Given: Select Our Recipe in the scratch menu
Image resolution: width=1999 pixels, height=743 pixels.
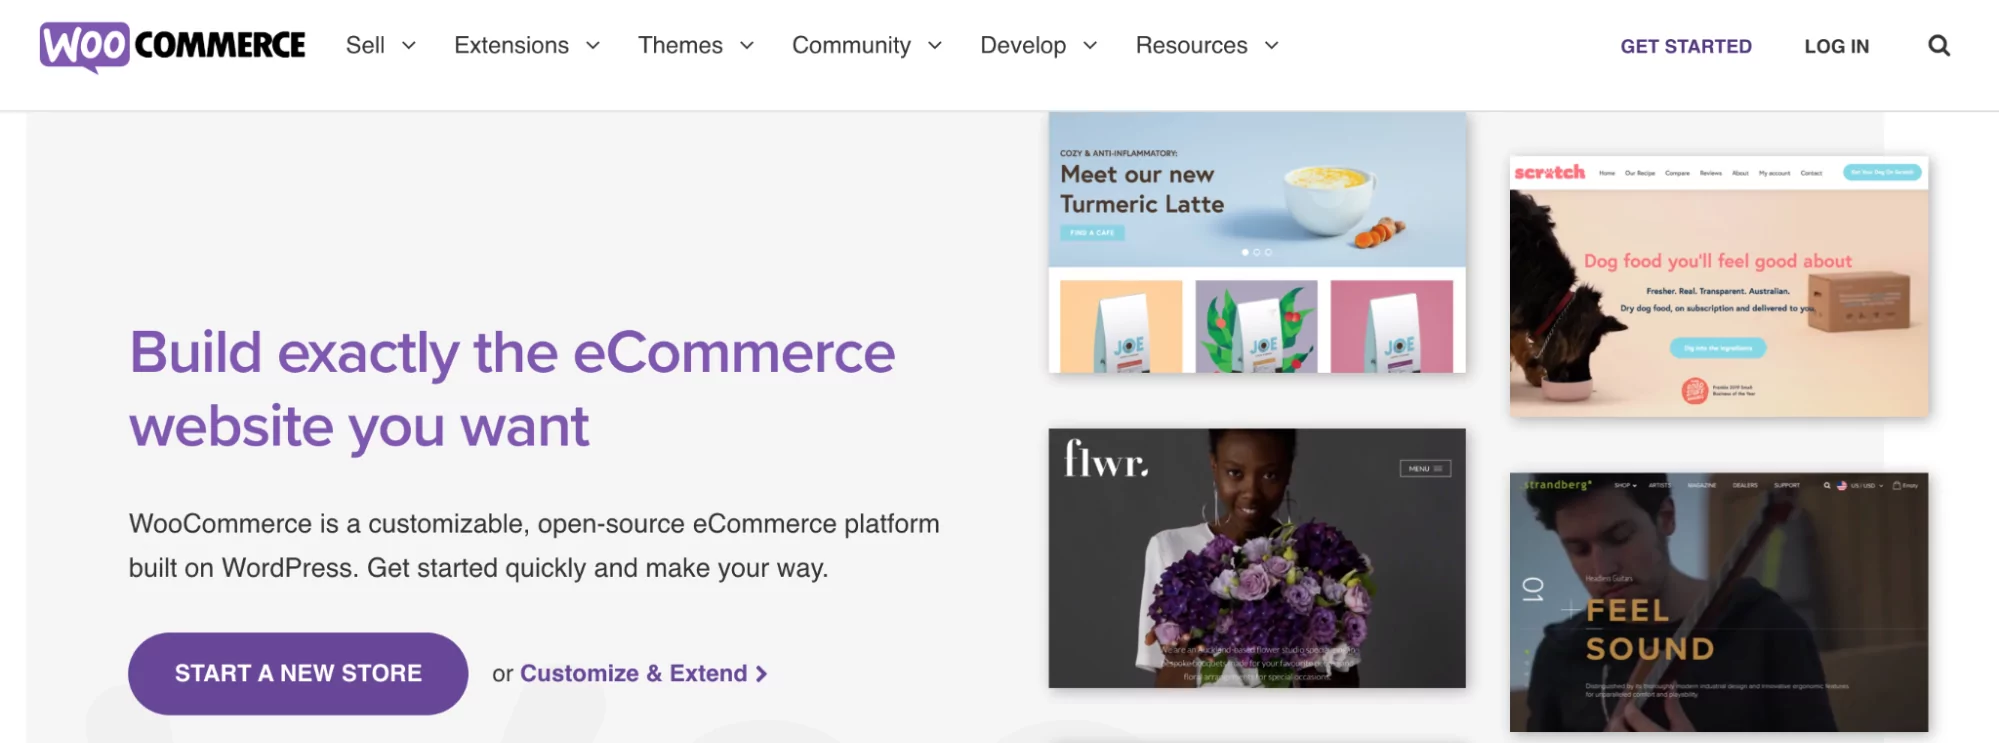Looking at the screenshot, I should (x=1640, y=172).
